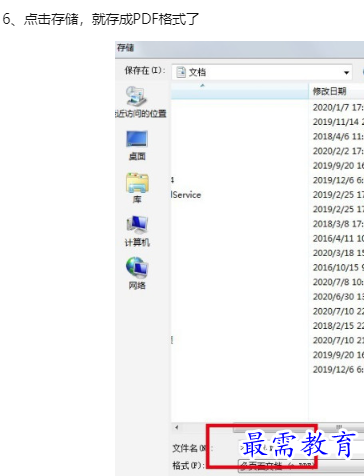Open the Network (网络) shortcut icon
This screenshot has height=476, width=364.
[137, 273]
